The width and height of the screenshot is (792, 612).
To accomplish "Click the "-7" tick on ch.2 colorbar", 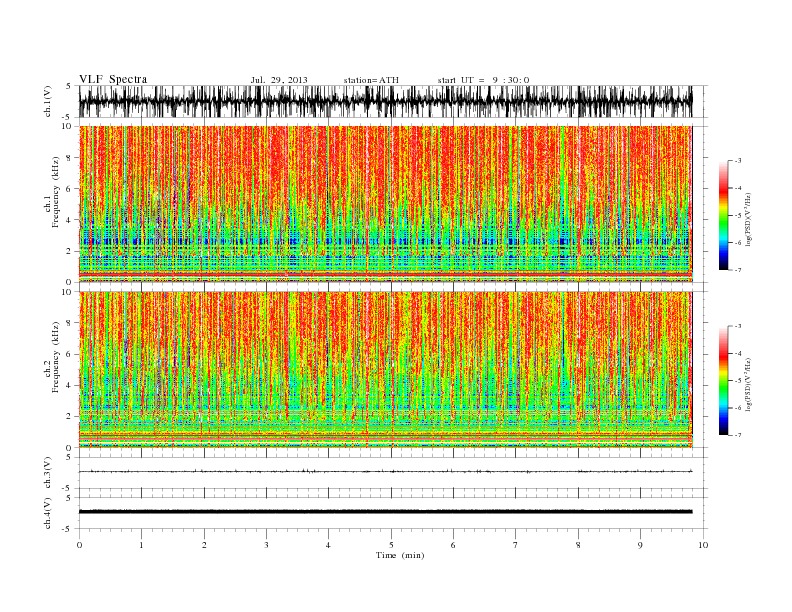I will [x=737, y=435].
